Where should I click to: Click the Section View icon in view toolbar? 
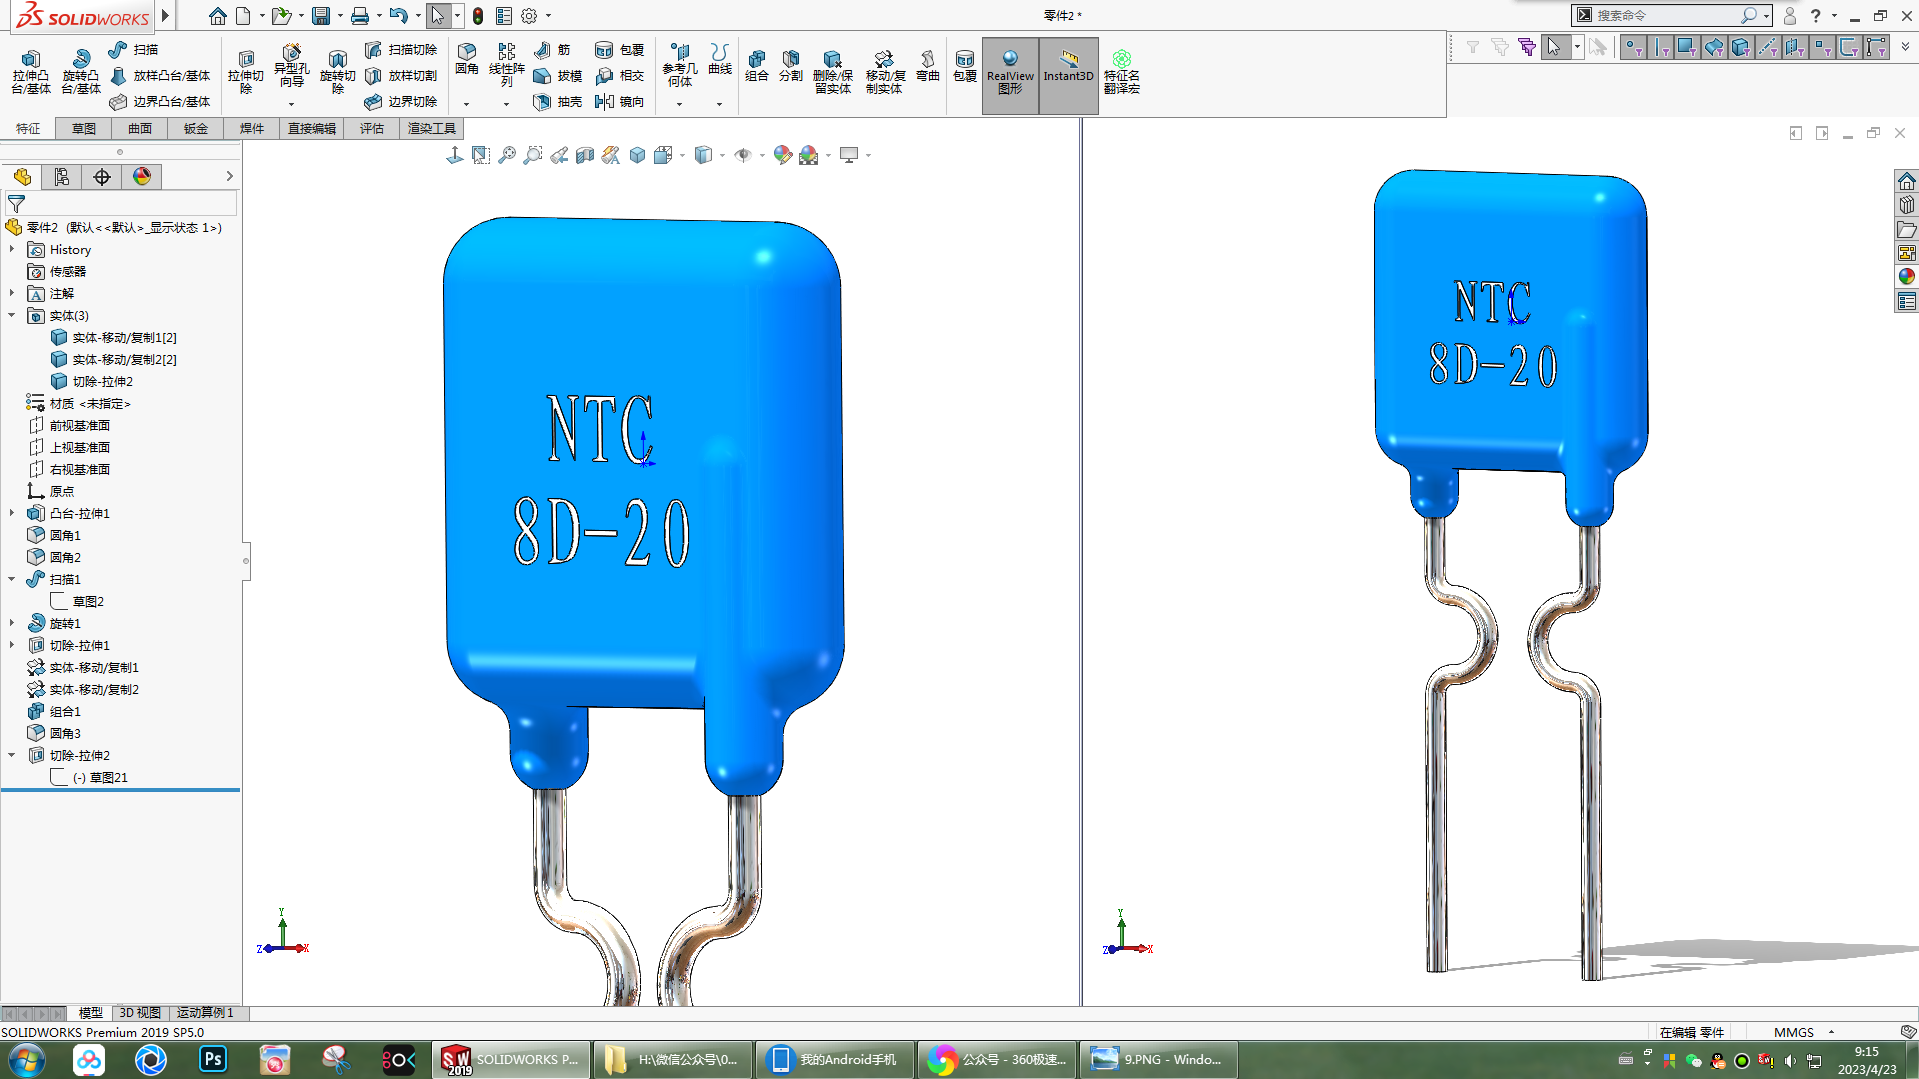click(x=585, y=155)
